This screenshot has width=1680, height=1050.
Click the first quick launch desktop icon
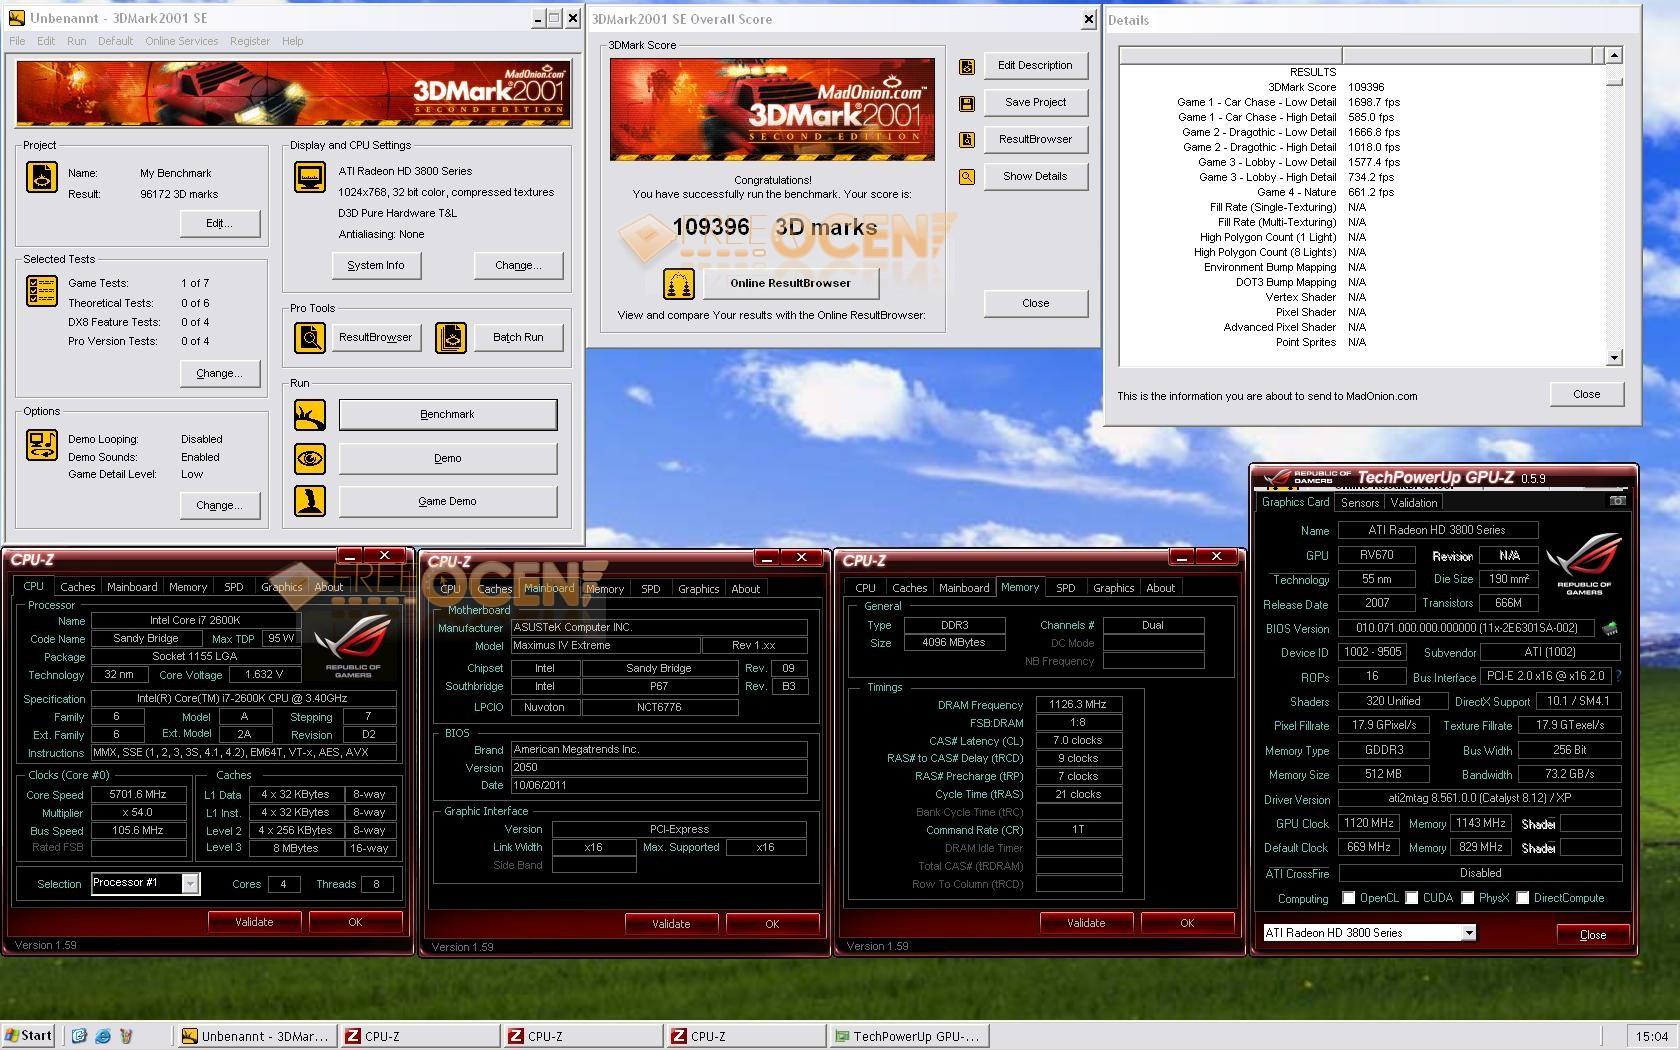(80, 1036)
